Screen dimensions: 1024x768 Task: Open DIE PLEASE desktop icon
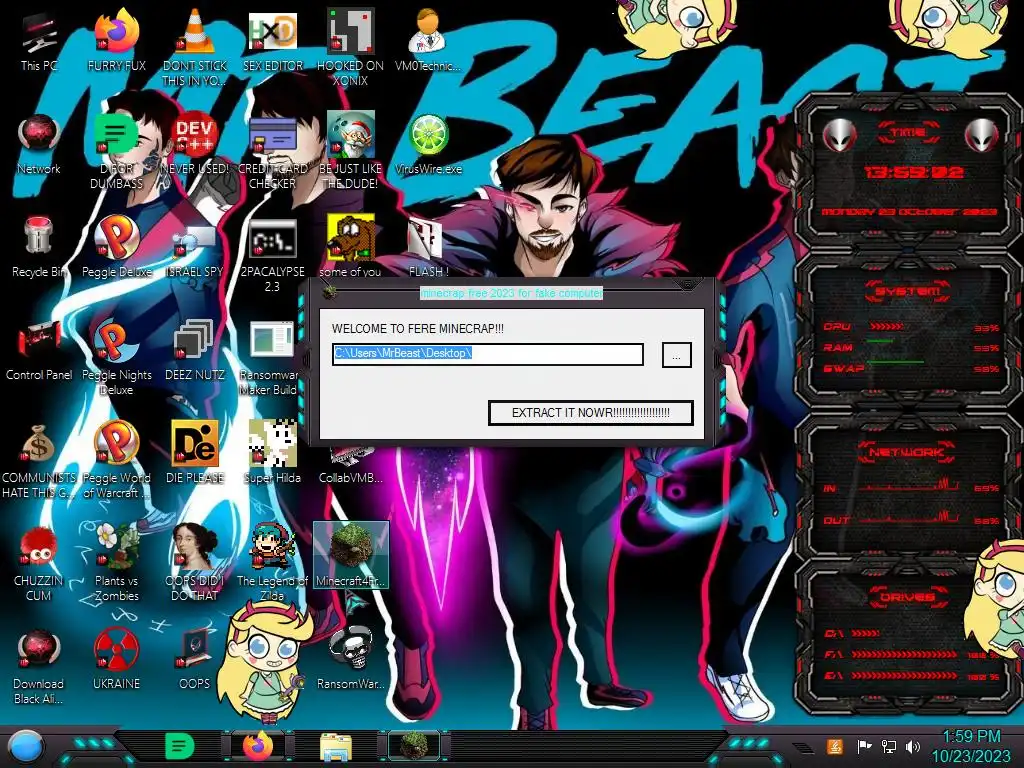195,453
